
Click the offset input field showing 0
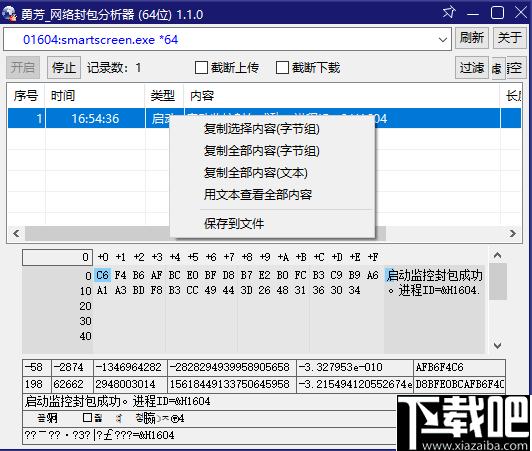click(57, 257)
